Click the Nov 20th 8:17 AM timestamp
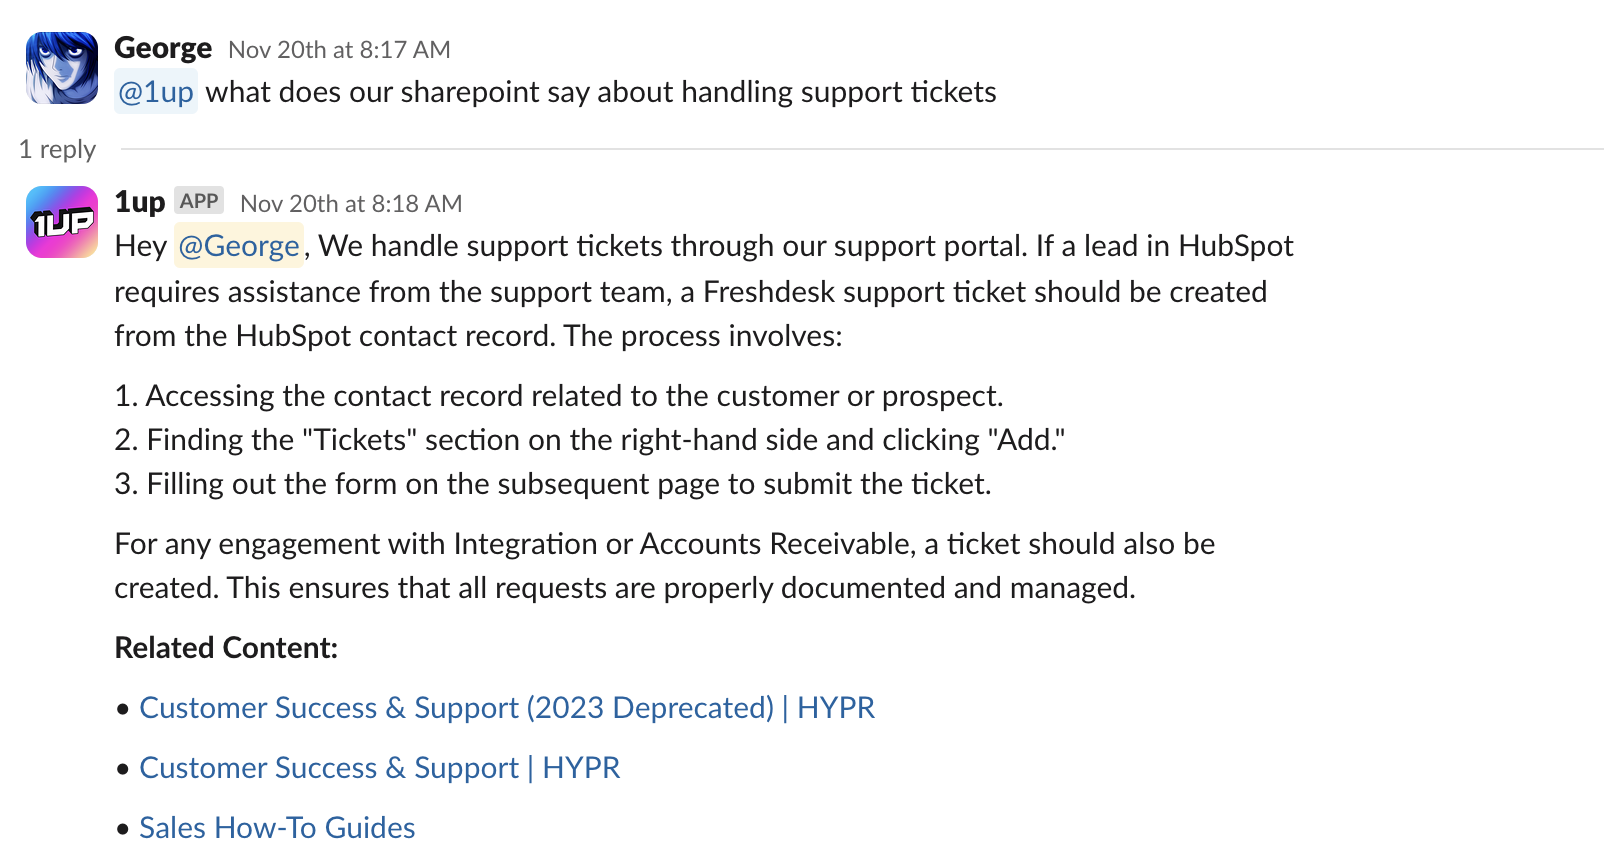The image size is (1622, 860). [339, 49]
